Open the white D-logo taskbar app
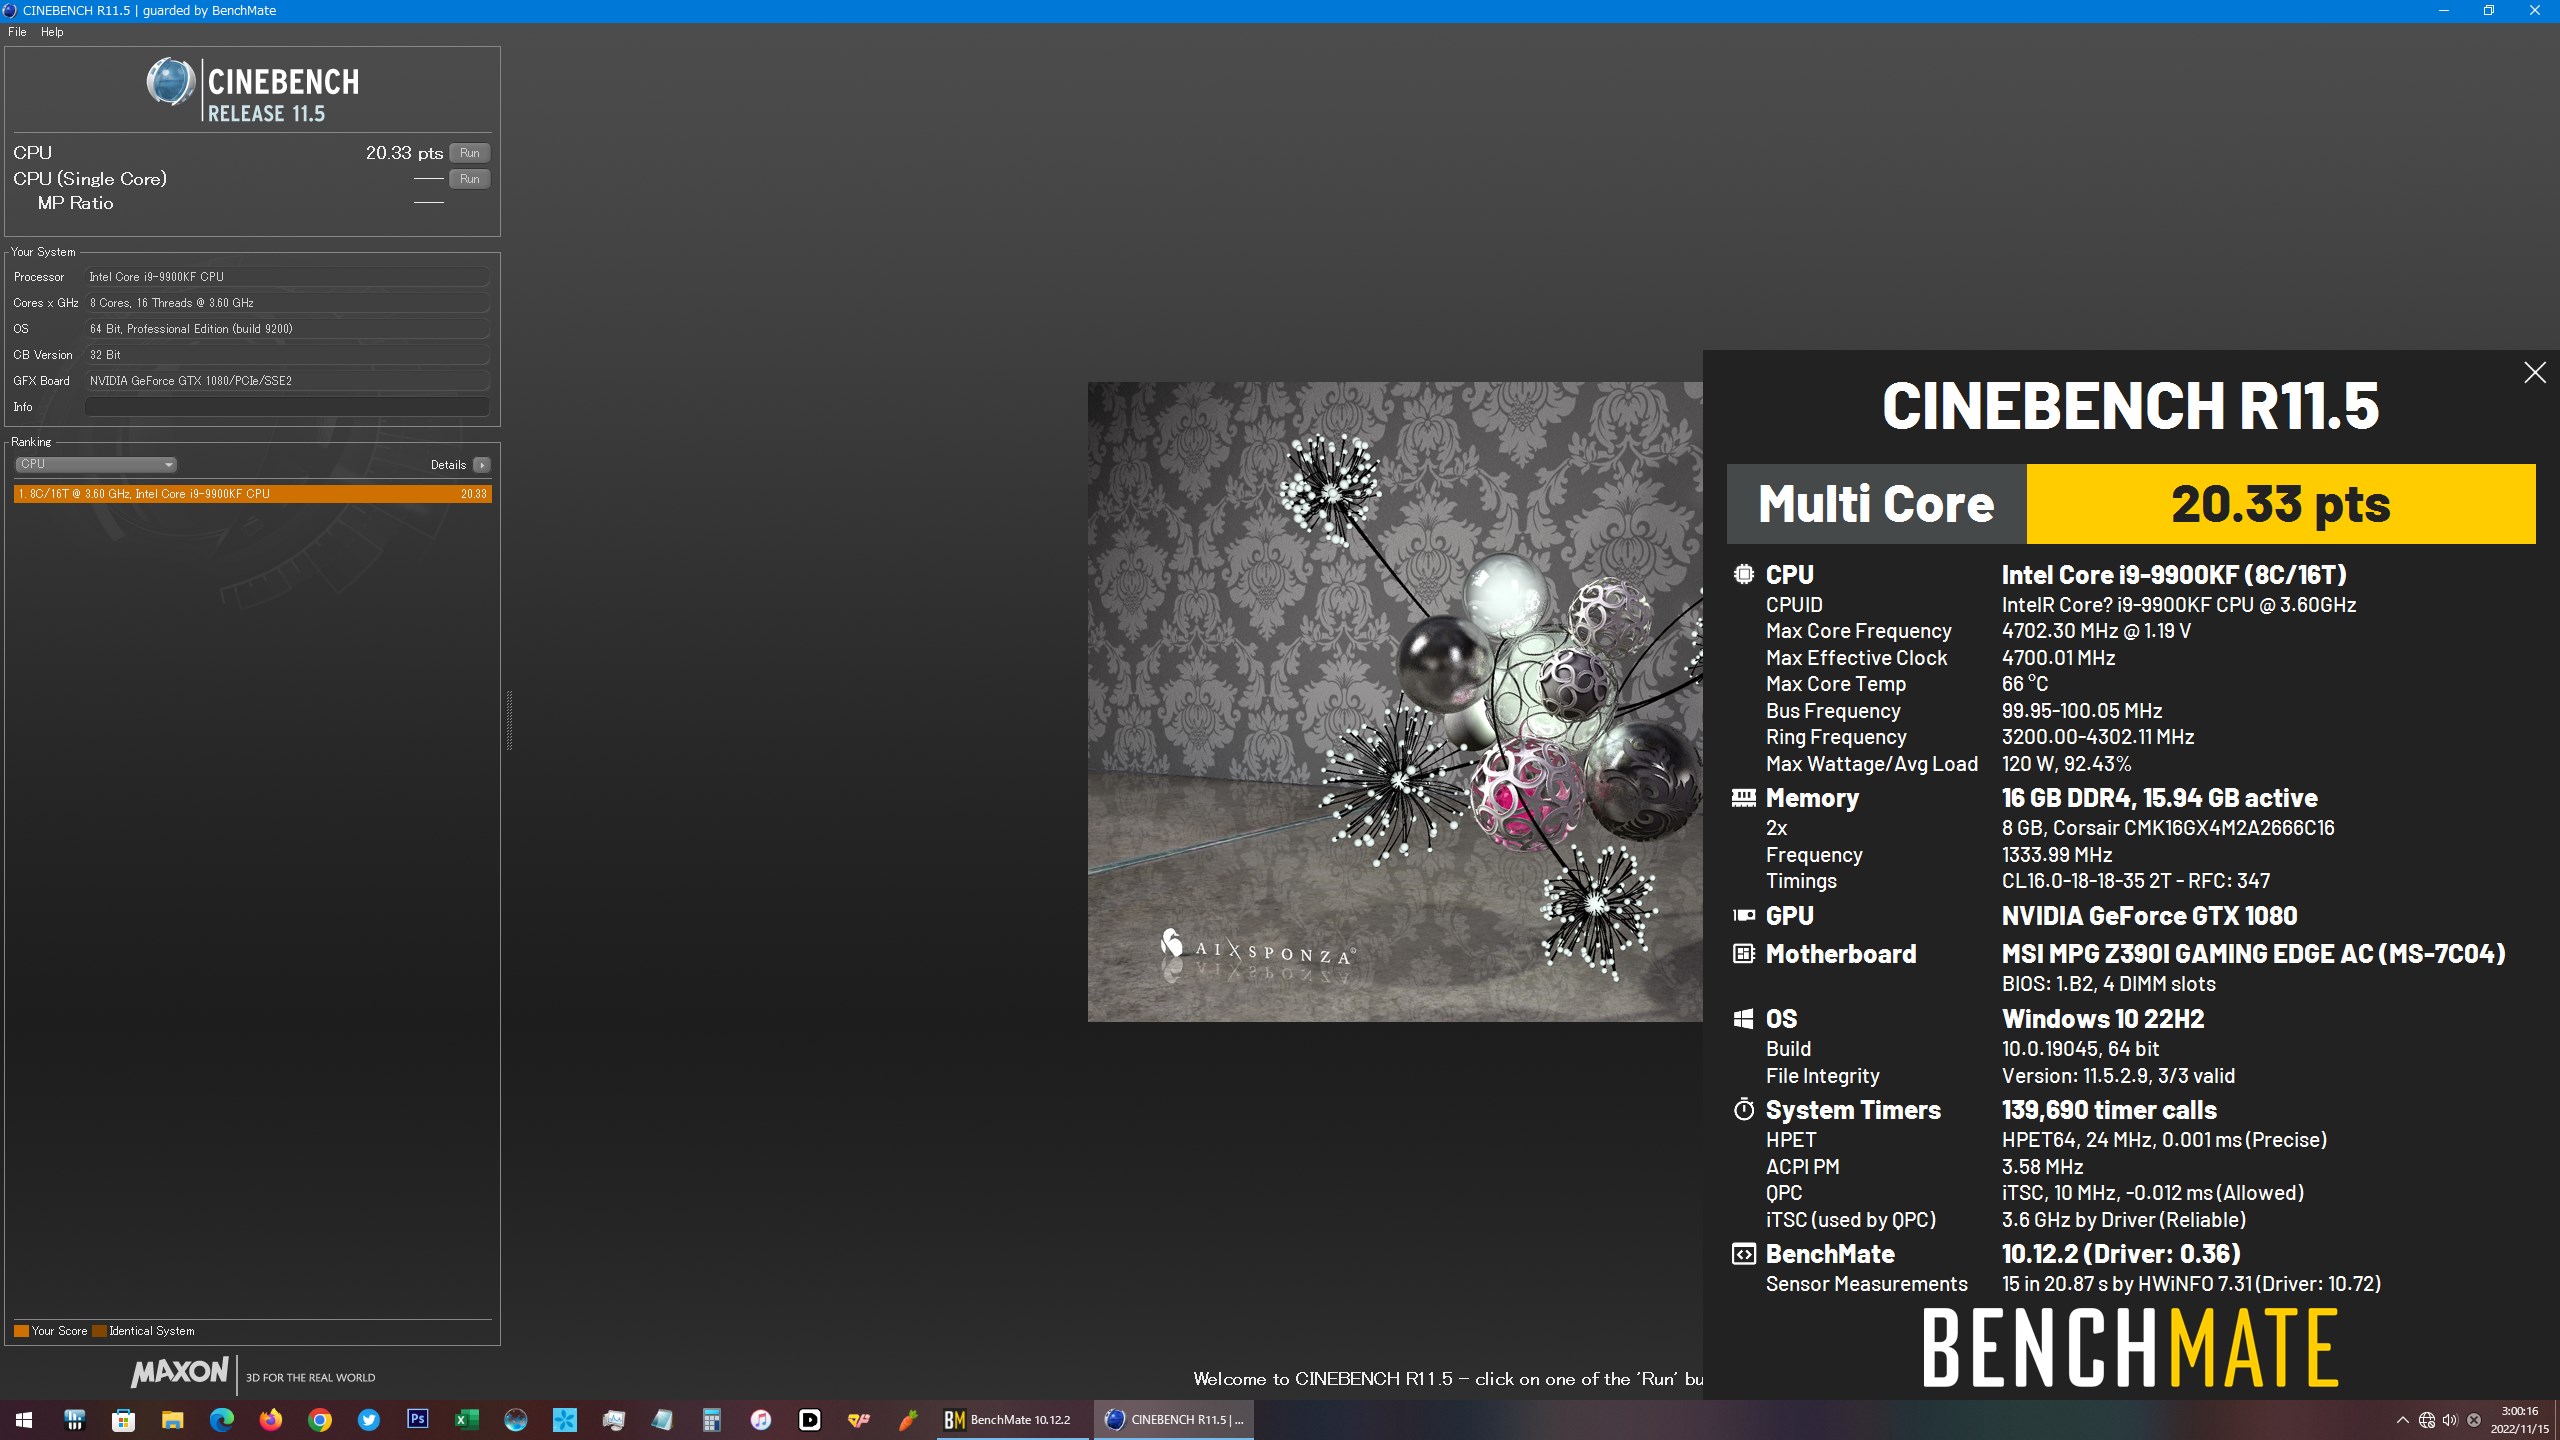2560x1440 pixels. [x=809, y=1420]
